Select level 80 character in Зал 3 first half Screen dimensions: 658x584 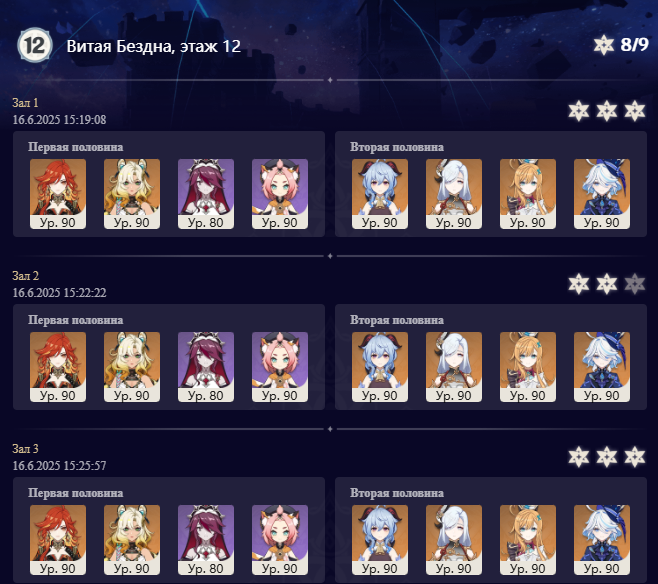[x=206, y=540]
